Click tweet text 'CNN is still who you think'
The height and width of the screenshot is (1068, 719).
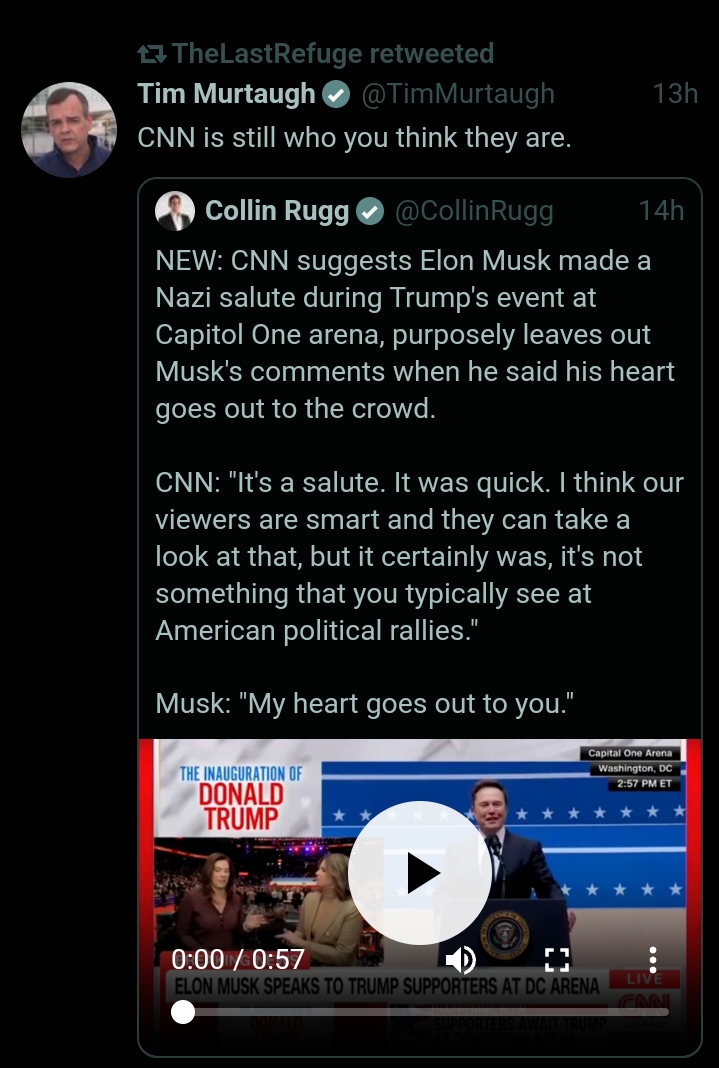354,138
